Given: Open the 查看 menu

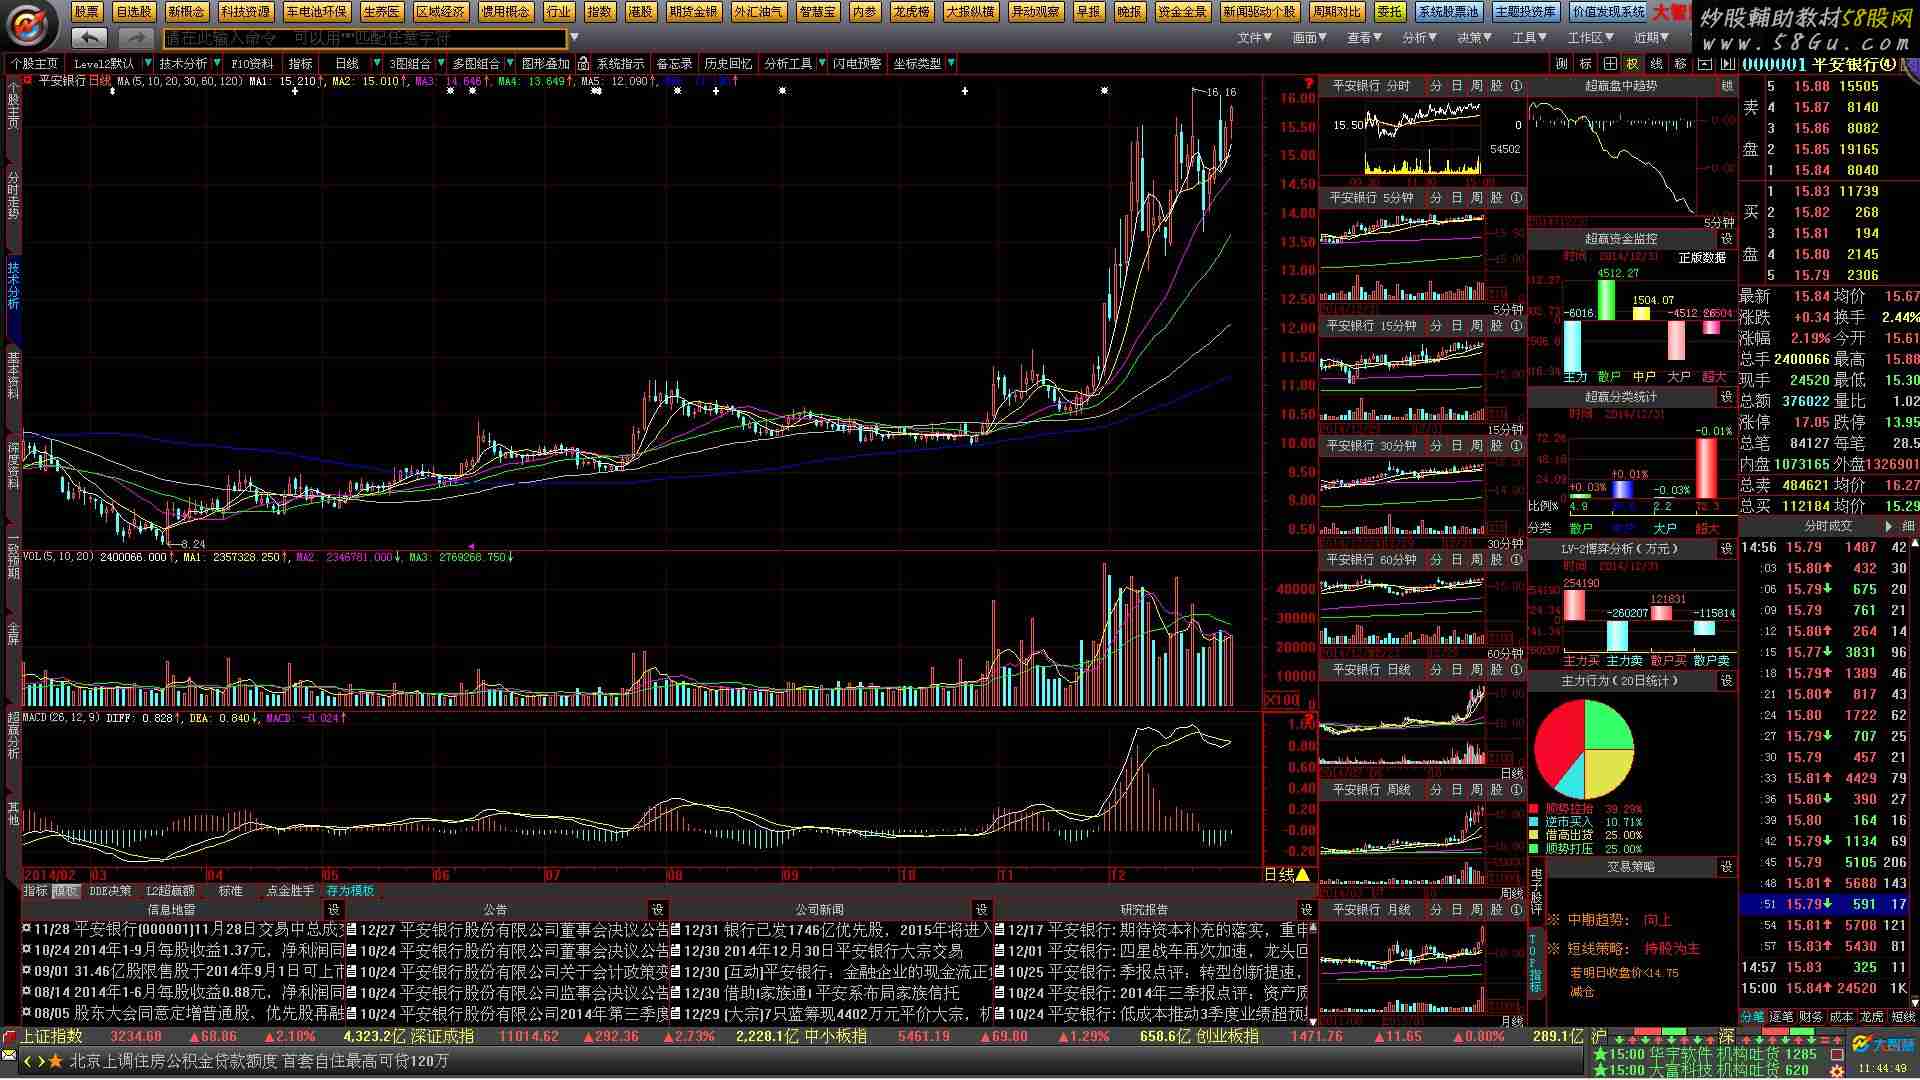Looking at the screenshot, I should [1365, 38].
